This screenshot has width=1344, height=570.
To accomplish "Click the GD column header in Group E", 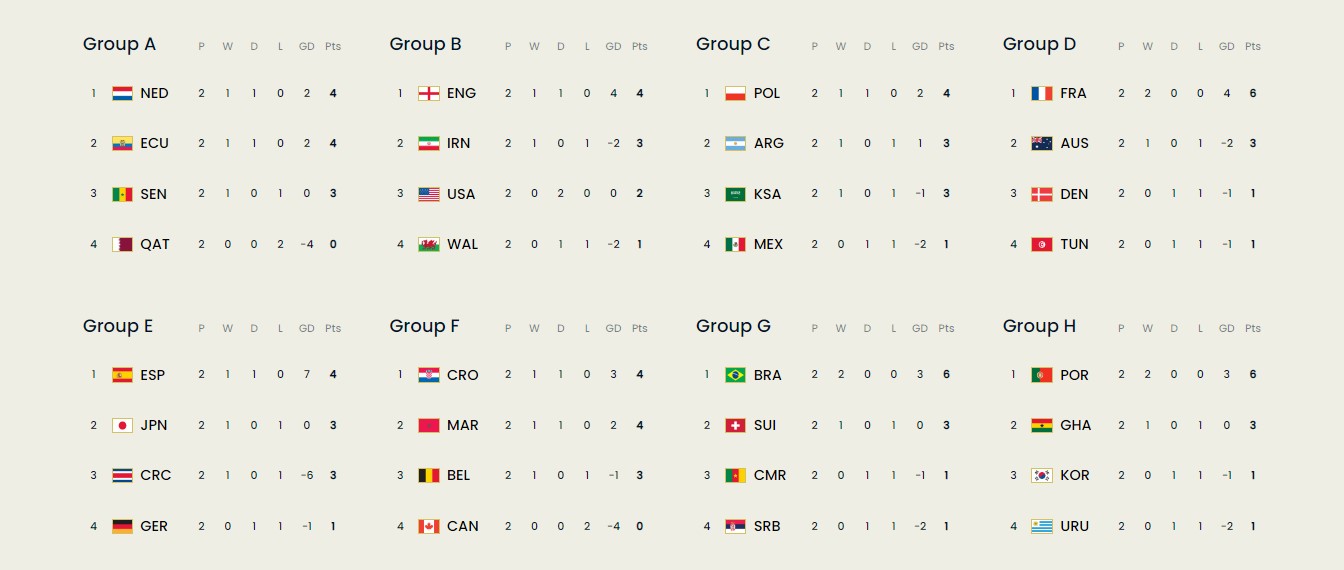I will (x=306, y=328).
